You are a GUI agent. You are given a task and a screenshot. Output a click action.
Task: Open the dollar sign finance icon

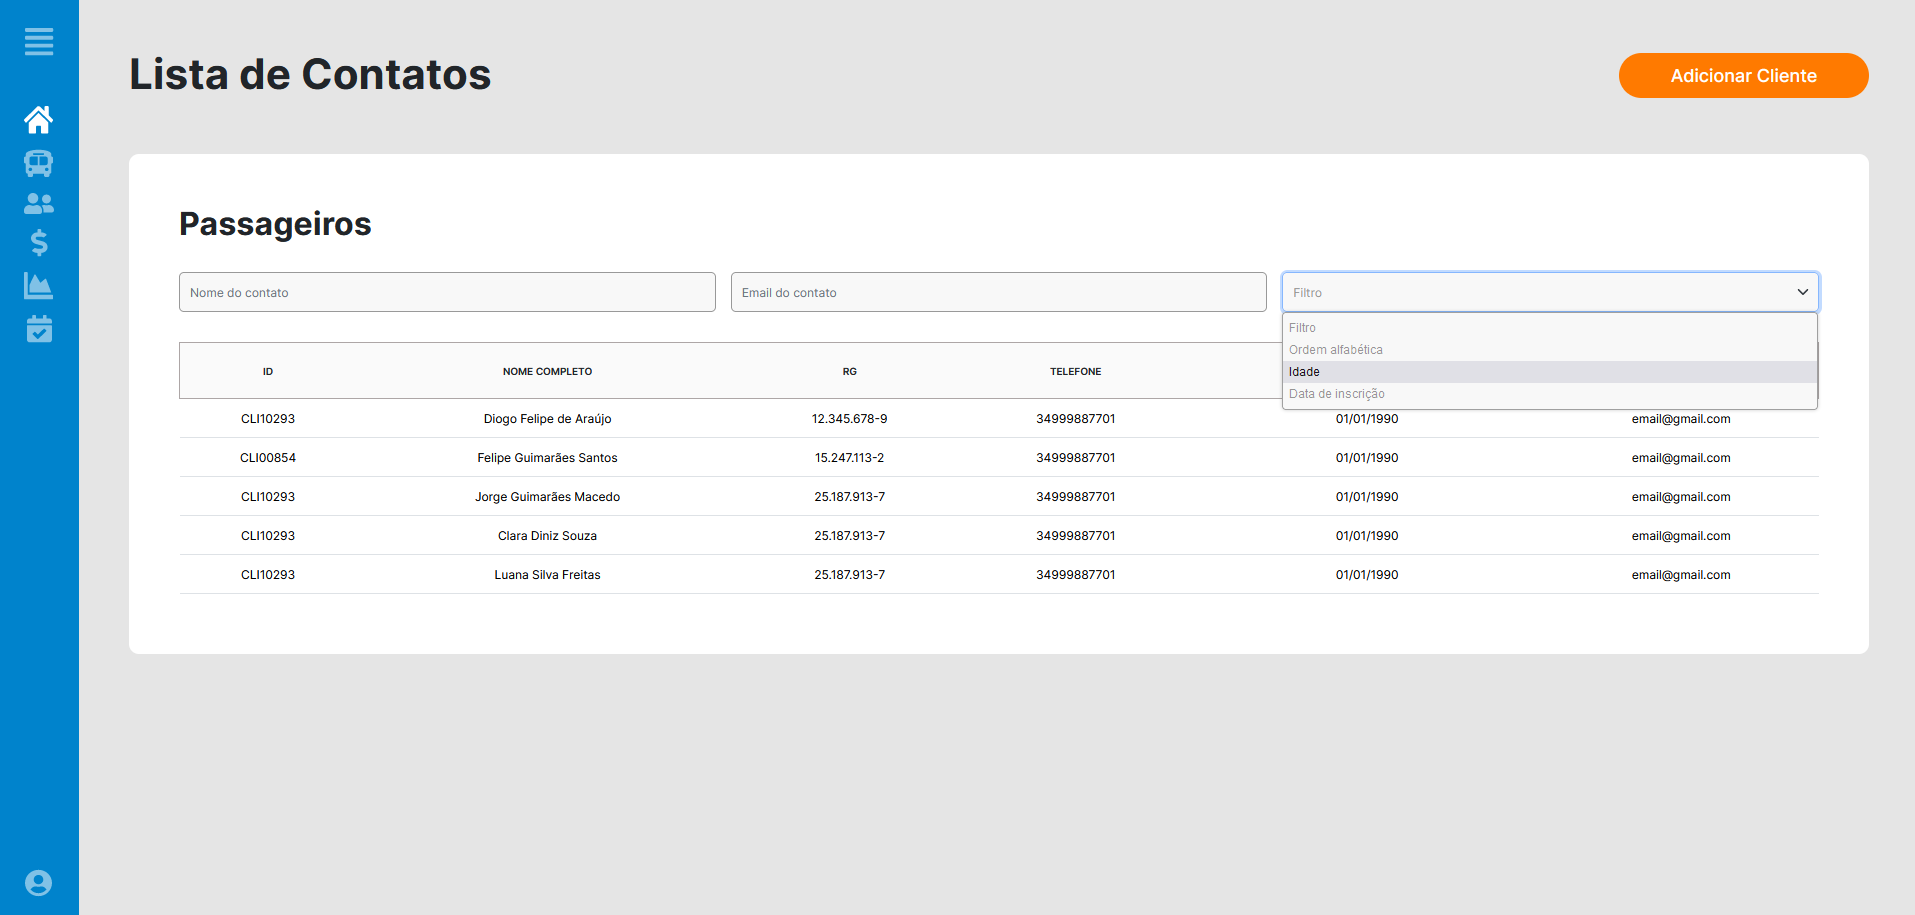click(x=39, y=243)
